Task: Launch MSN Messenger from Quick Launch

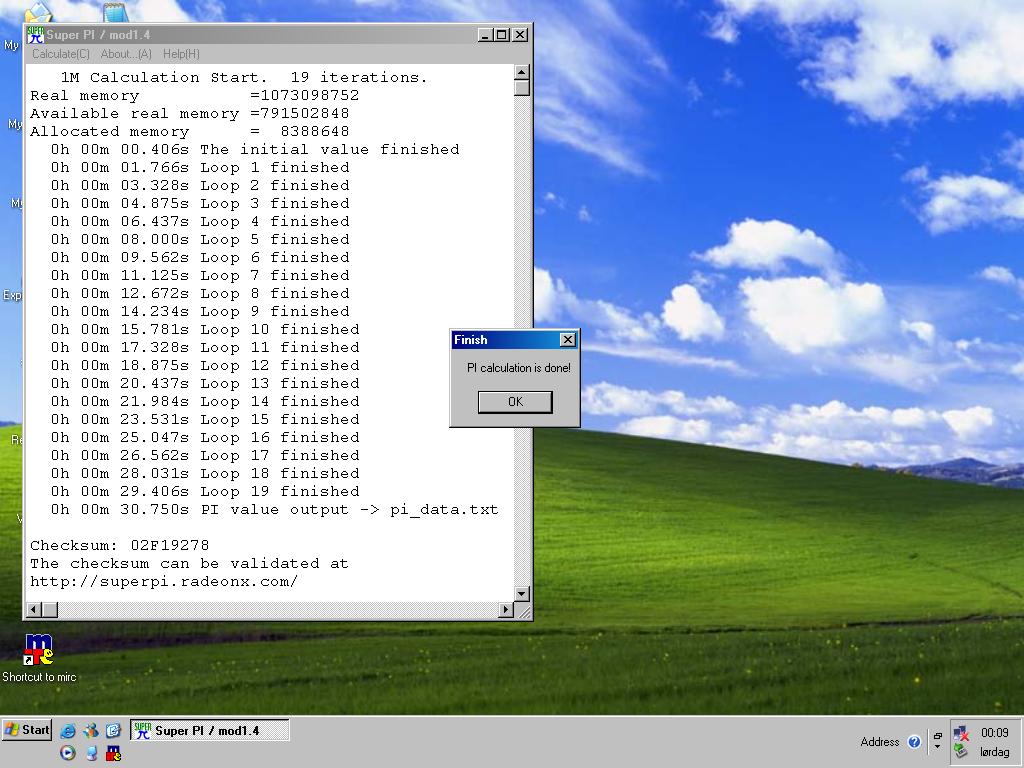Action: [91, 730]
